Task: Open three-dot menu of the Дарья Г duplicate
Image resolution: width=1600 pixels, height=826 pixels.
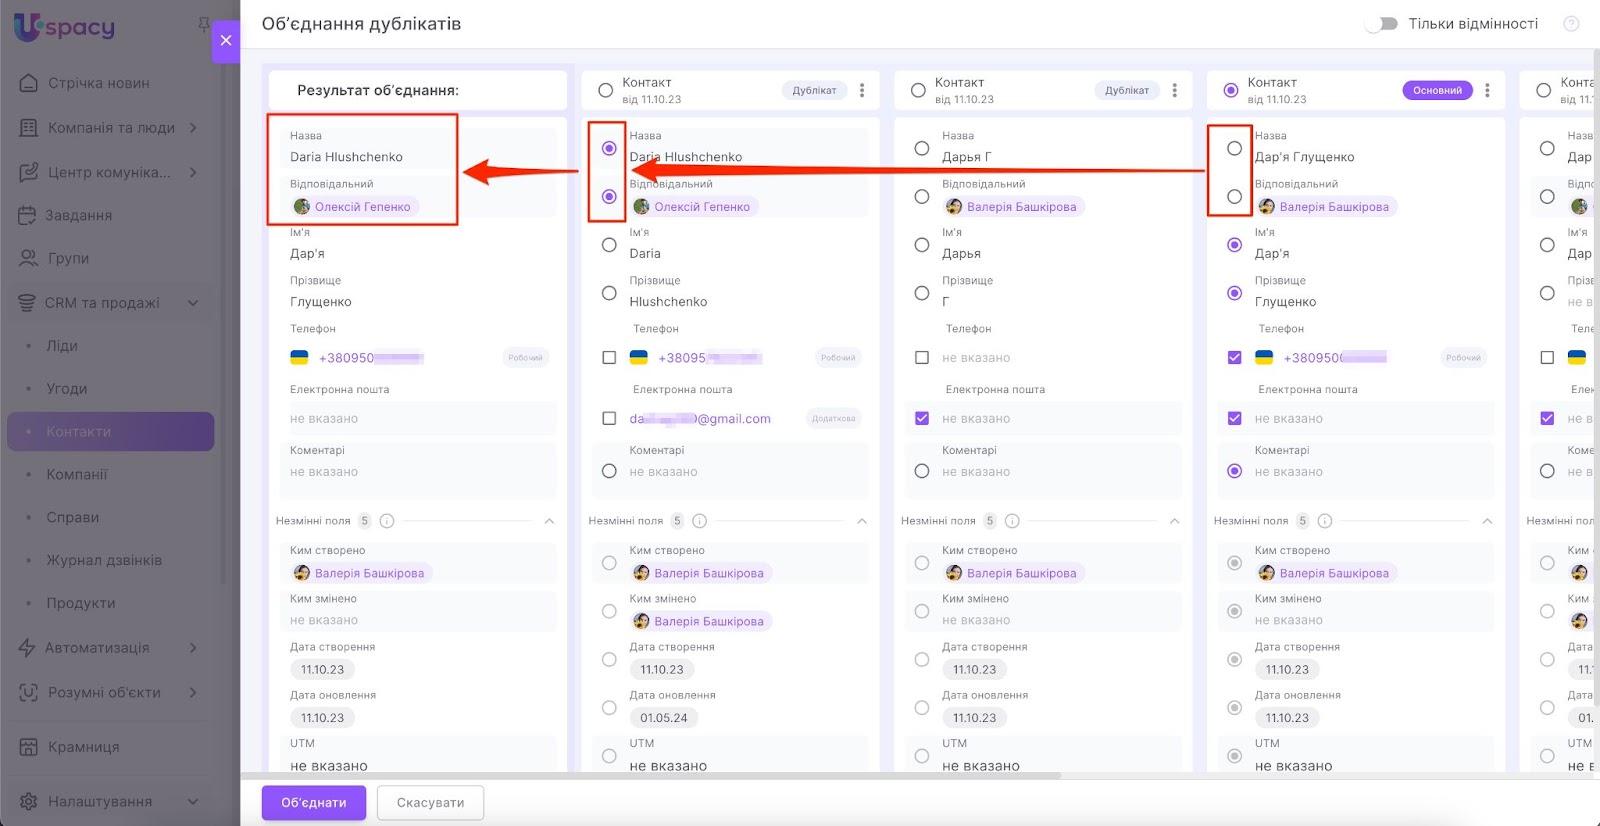Action: click(1174, 90)
